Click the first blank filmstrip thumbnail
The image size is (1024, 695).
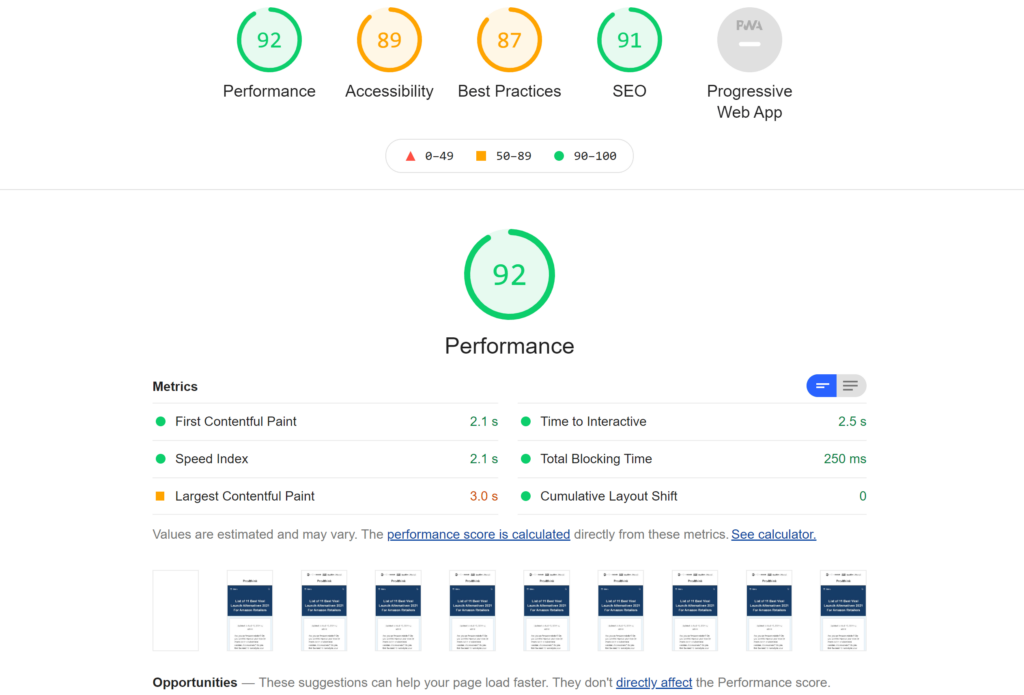click(x=175, y=610)
